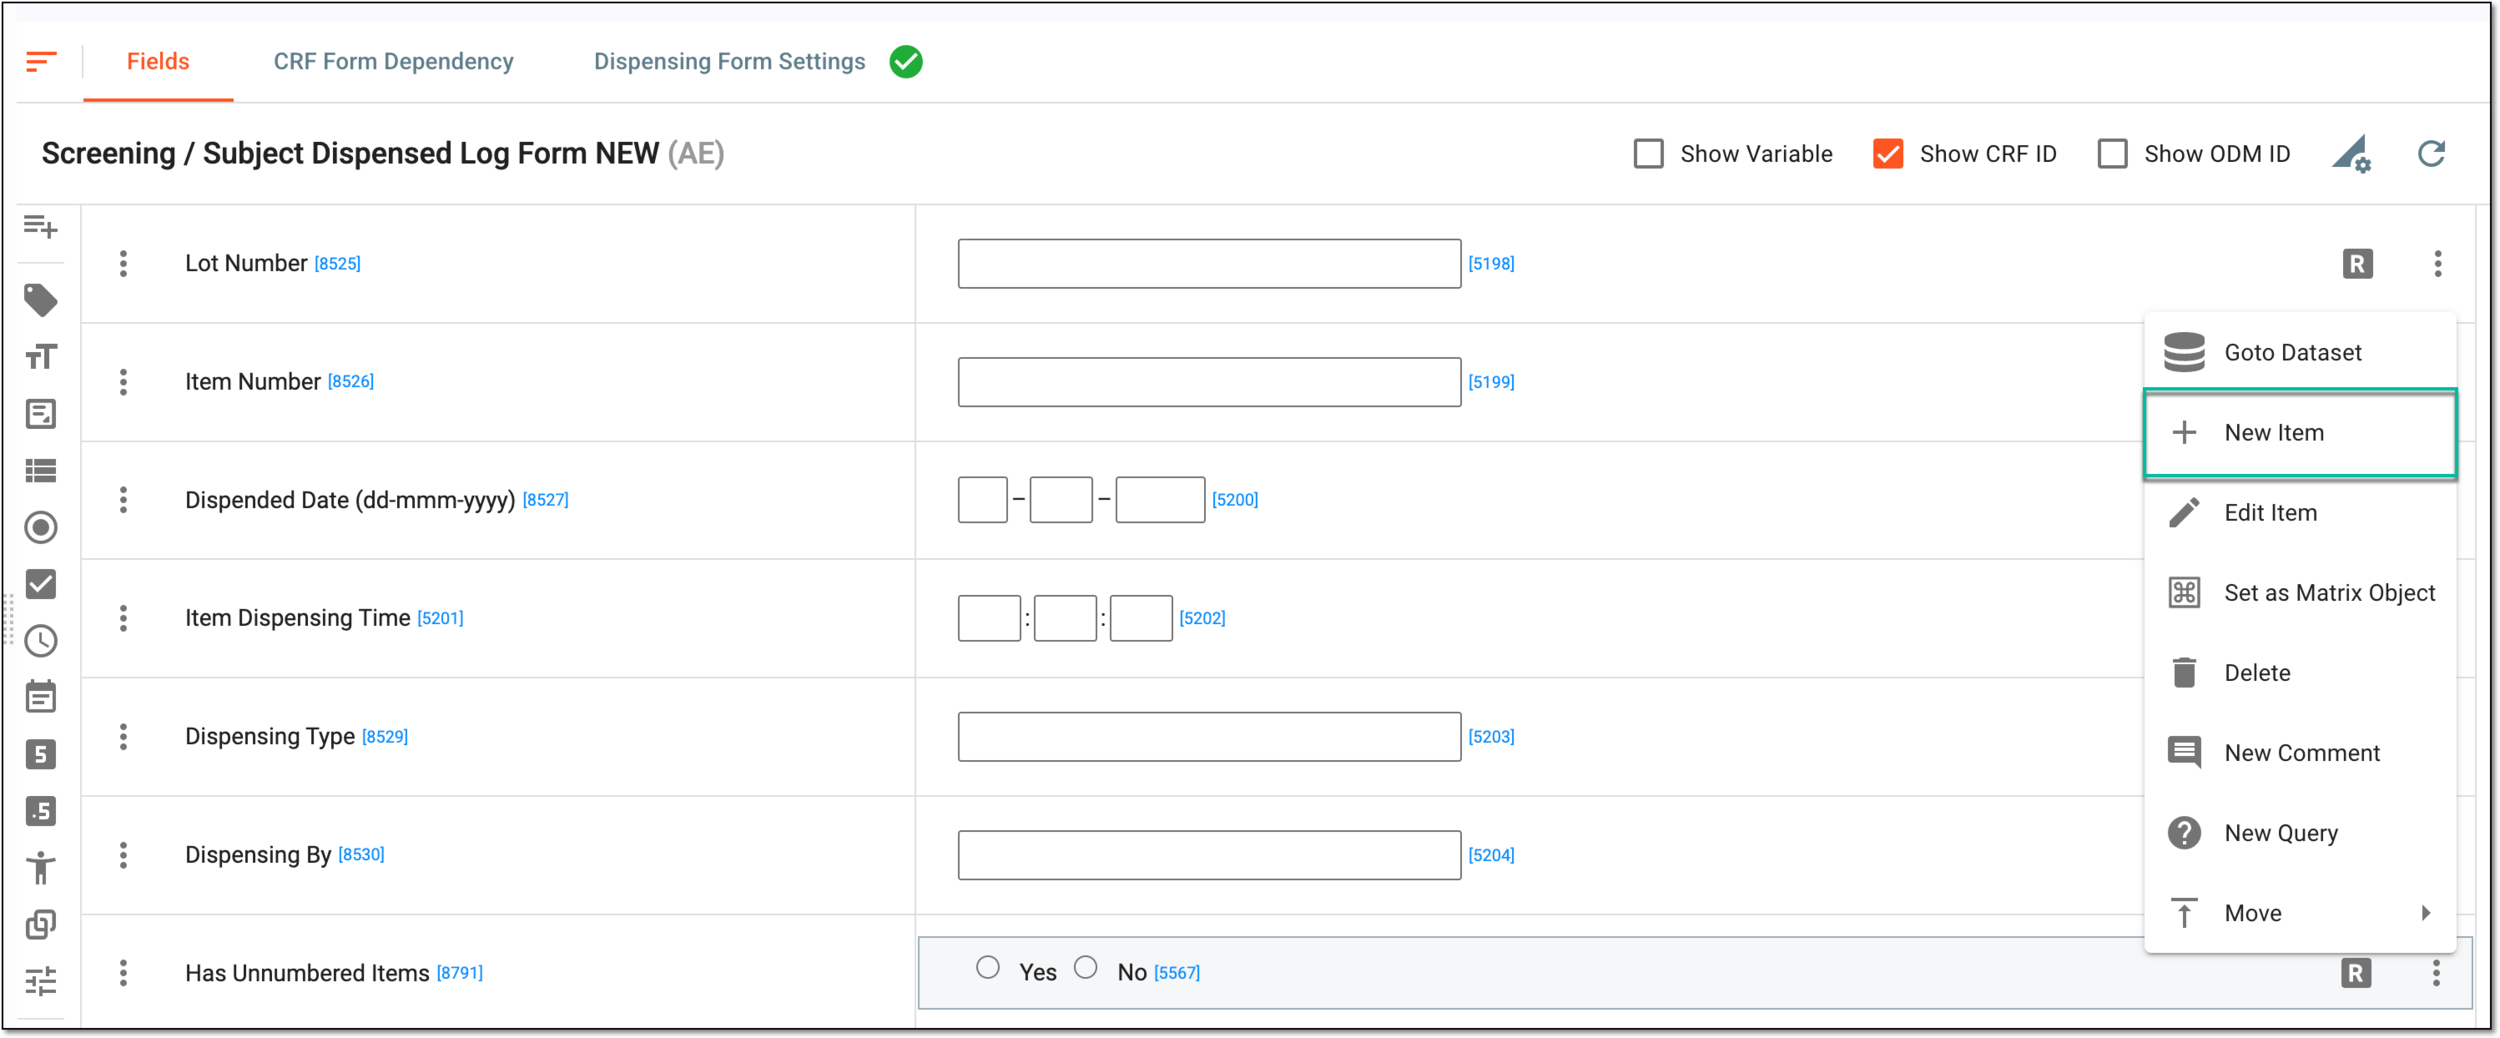Open the orange filter lines menu icon
The height and width of the screenshot is (1038, 2500).
coord(41,62)
